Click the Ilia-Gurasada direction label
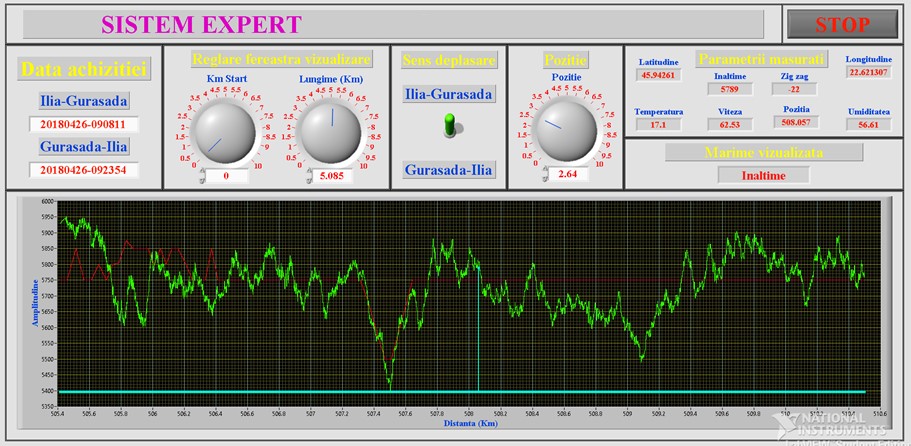This screenshot has width=911, height=446. click(448, 94)
